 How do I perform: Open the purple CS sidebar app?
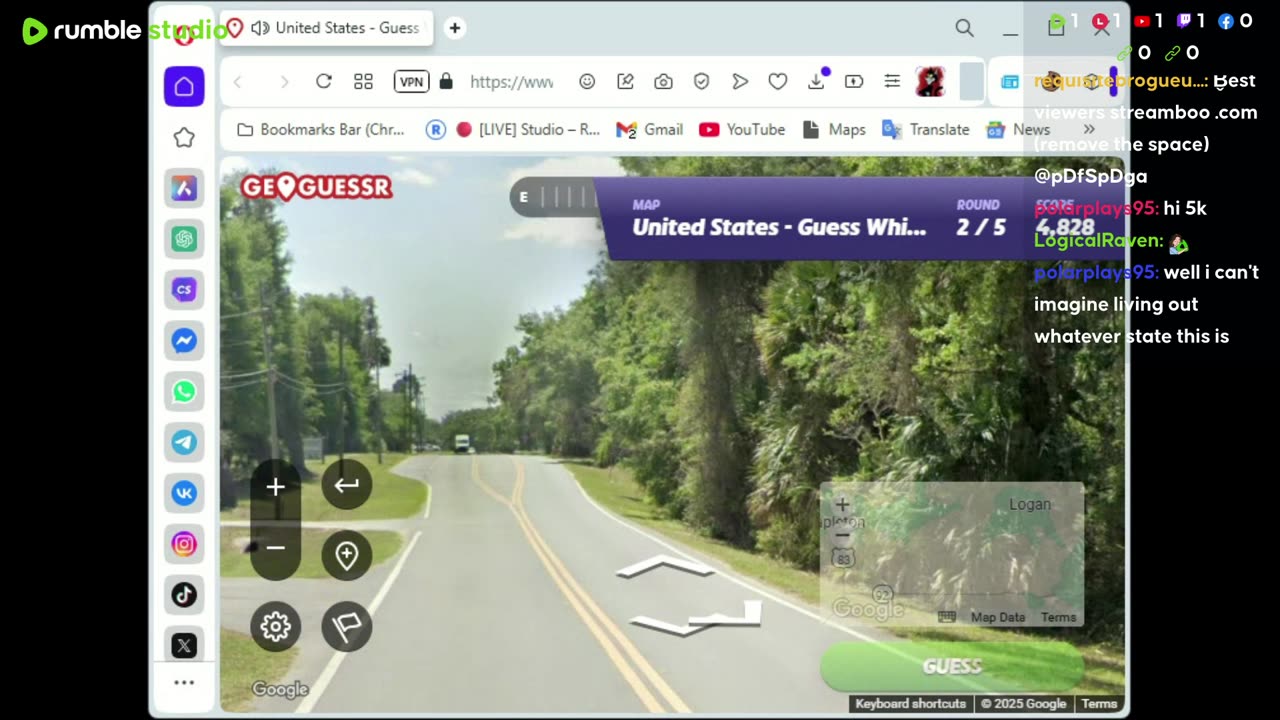point(184,290)
